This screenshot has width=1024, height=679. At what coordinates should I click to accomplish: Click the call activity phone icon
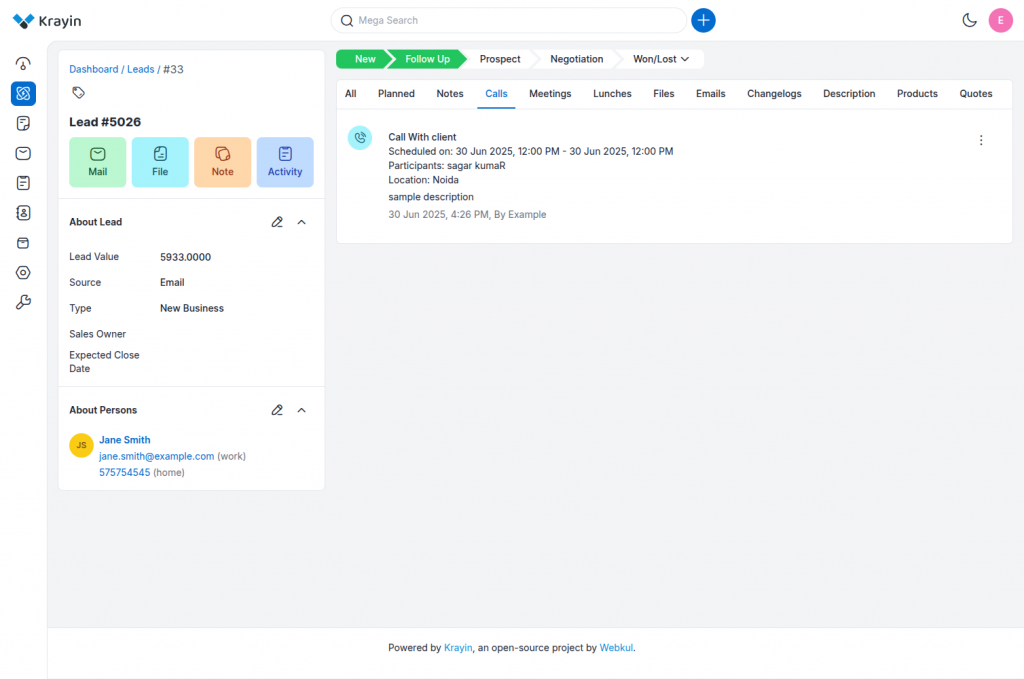(x=360, y=138)
